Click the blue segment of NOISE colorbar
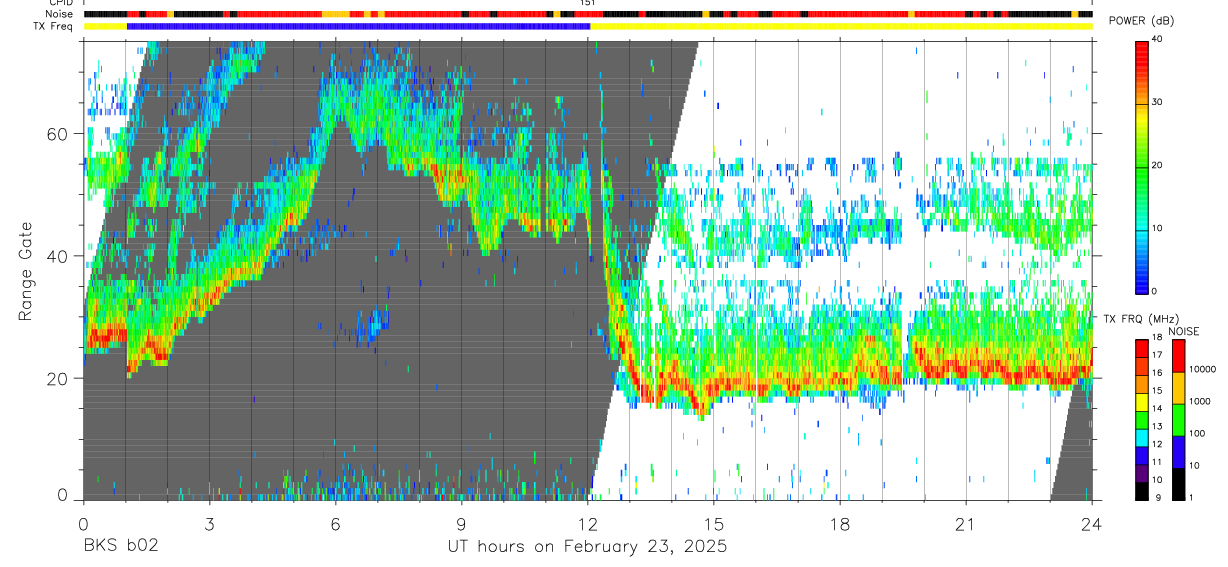The height and width of the screenshot is (567, 1228). 1177,452
